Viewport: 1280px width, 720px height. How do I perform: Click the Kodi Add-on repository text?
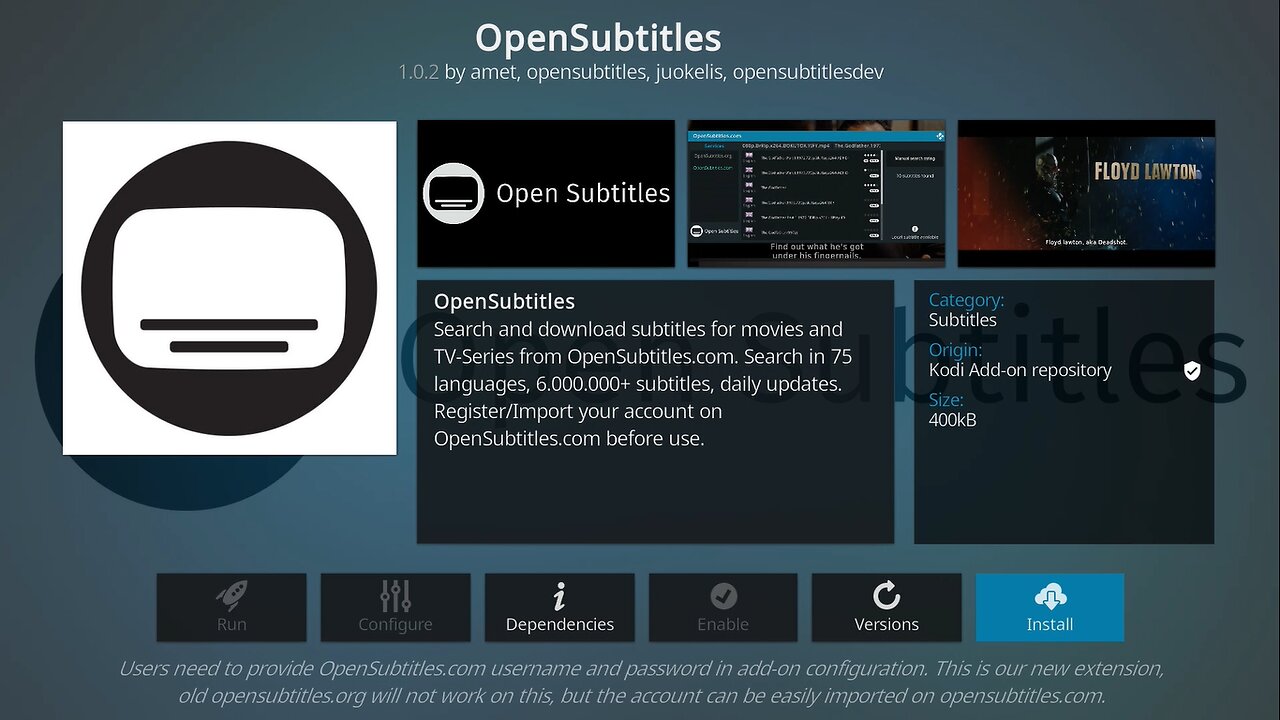tap(1020, 370)
